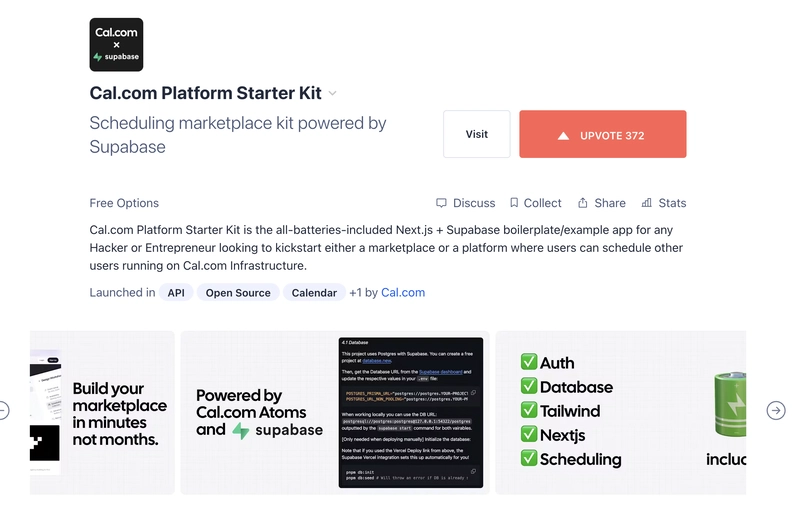Click the Share upload icon
Screen dimensions: 800x520
tap(583, 203)
